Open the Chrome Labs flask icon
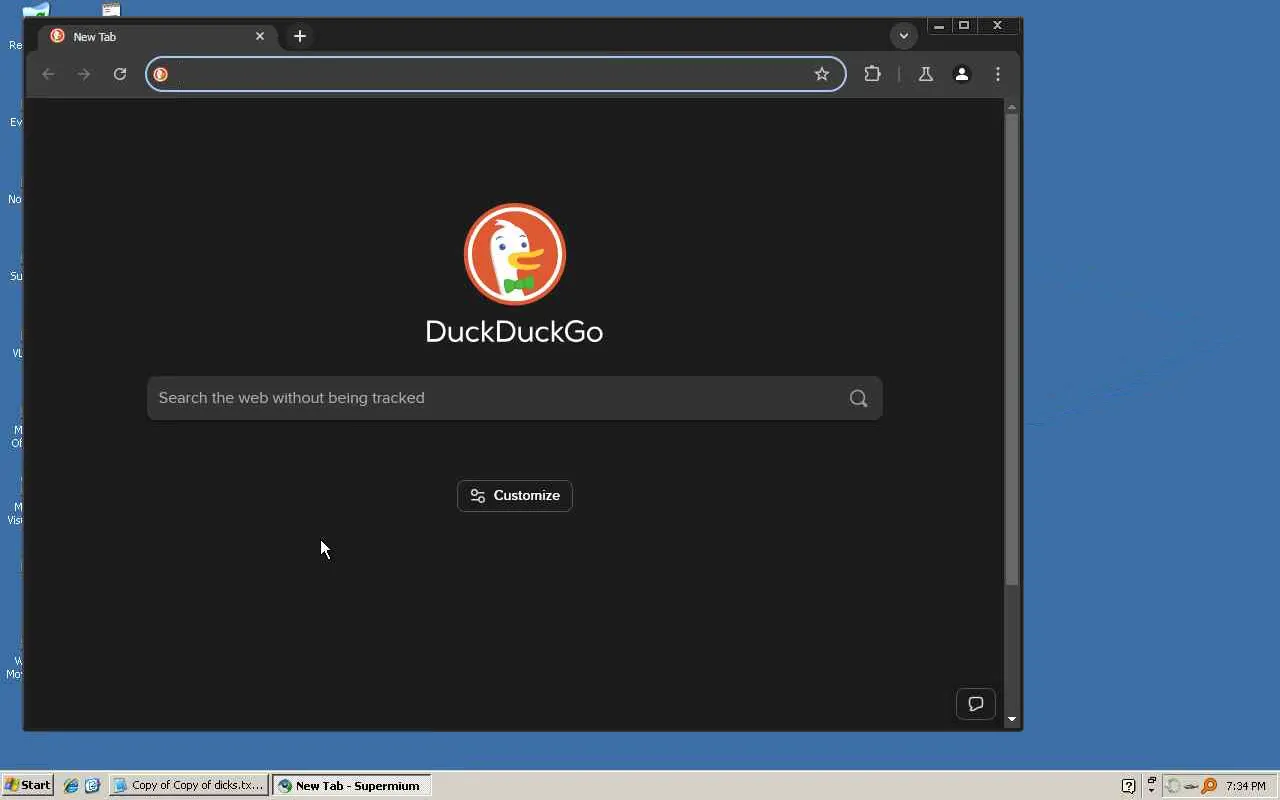Image resolution: width=1280 pixels, height=800 pixels. pos(926,74)
